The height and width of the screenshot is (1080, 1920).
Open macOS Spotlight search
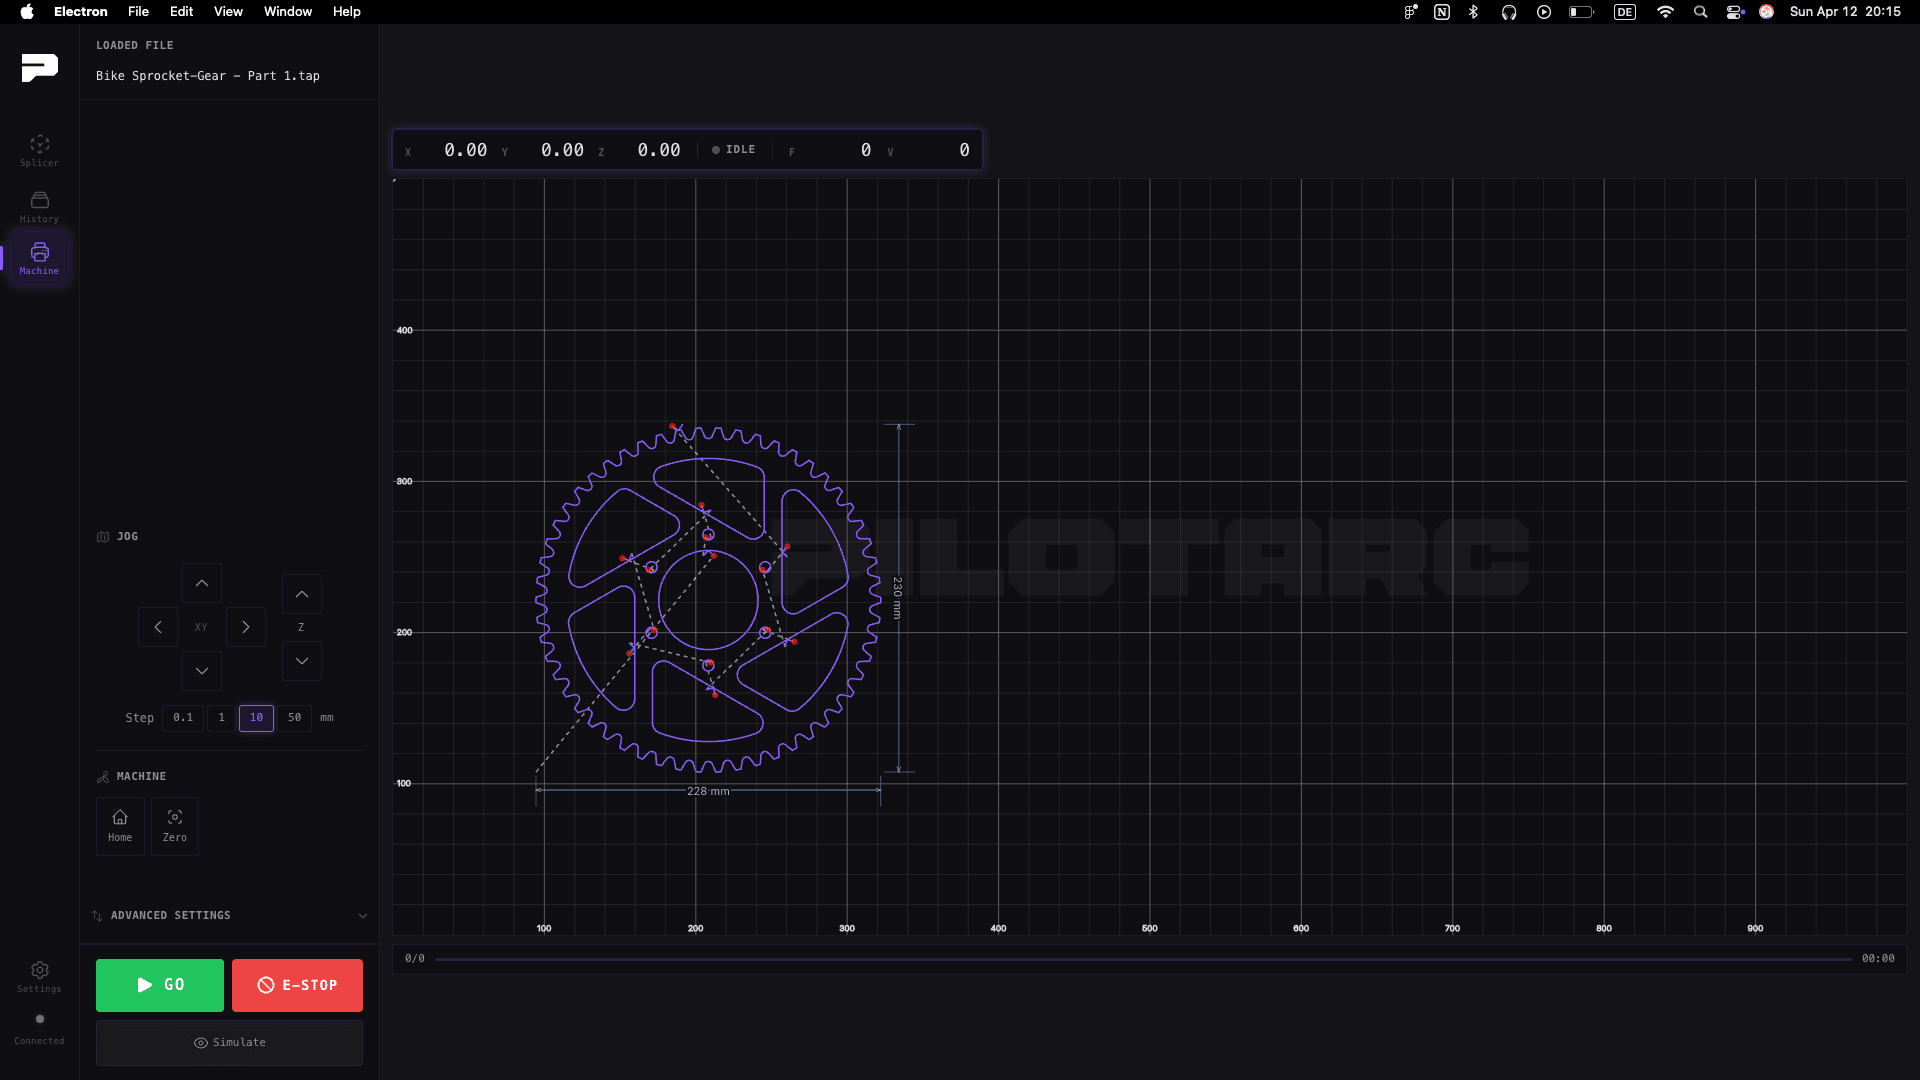1700,12
